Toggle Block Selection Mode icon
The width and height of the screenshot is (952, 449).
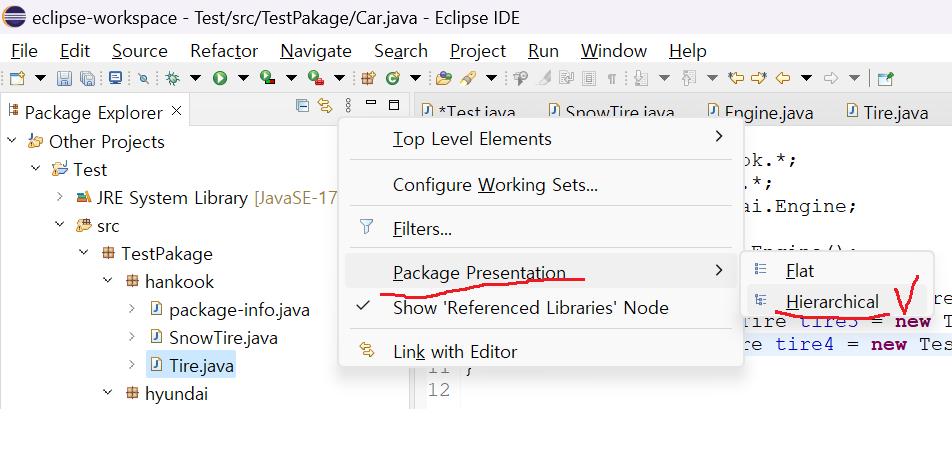point(588,78)
